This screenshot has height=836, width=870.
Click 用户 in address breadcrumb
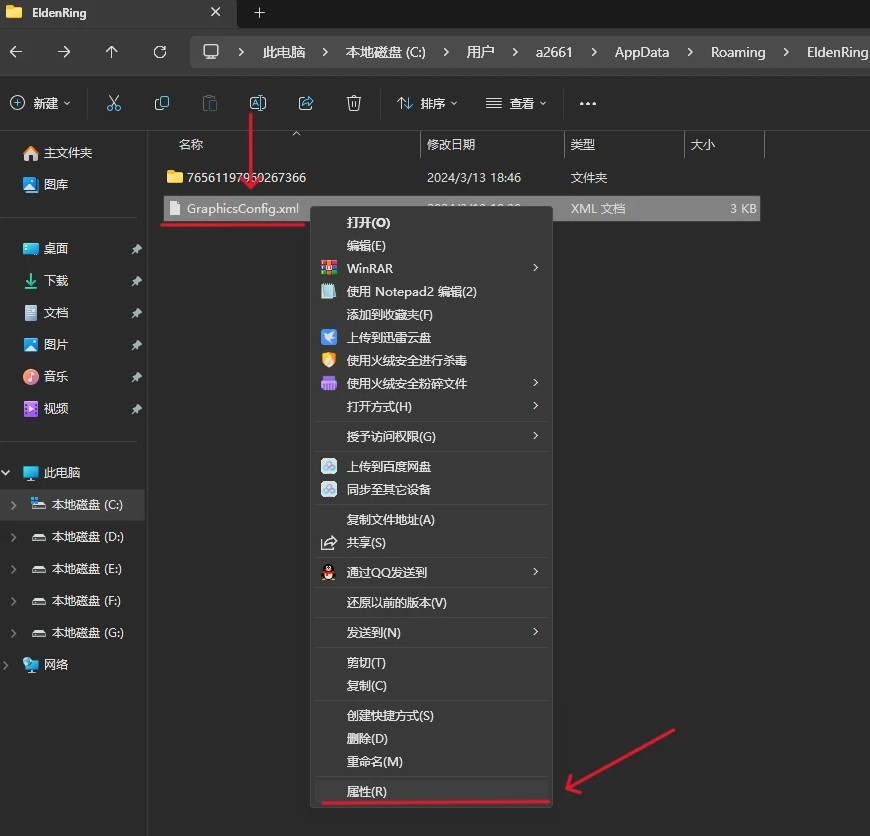480,52
